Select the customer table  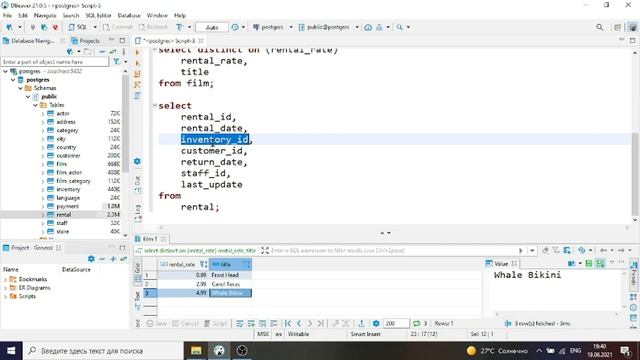[x=68, y=156]
